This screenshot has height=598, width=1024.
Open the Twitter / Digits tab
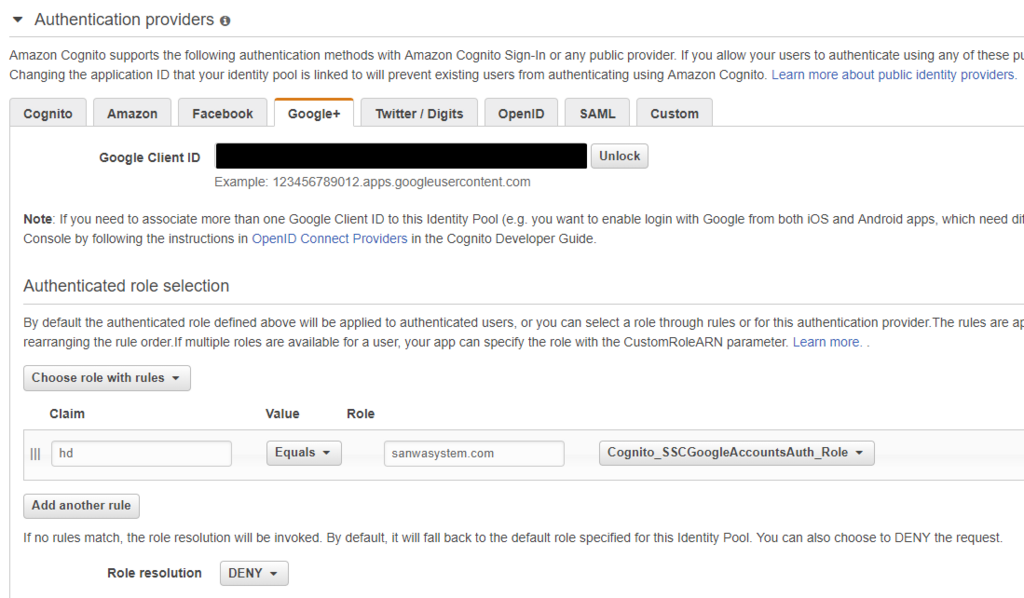(x=419, y=113)
